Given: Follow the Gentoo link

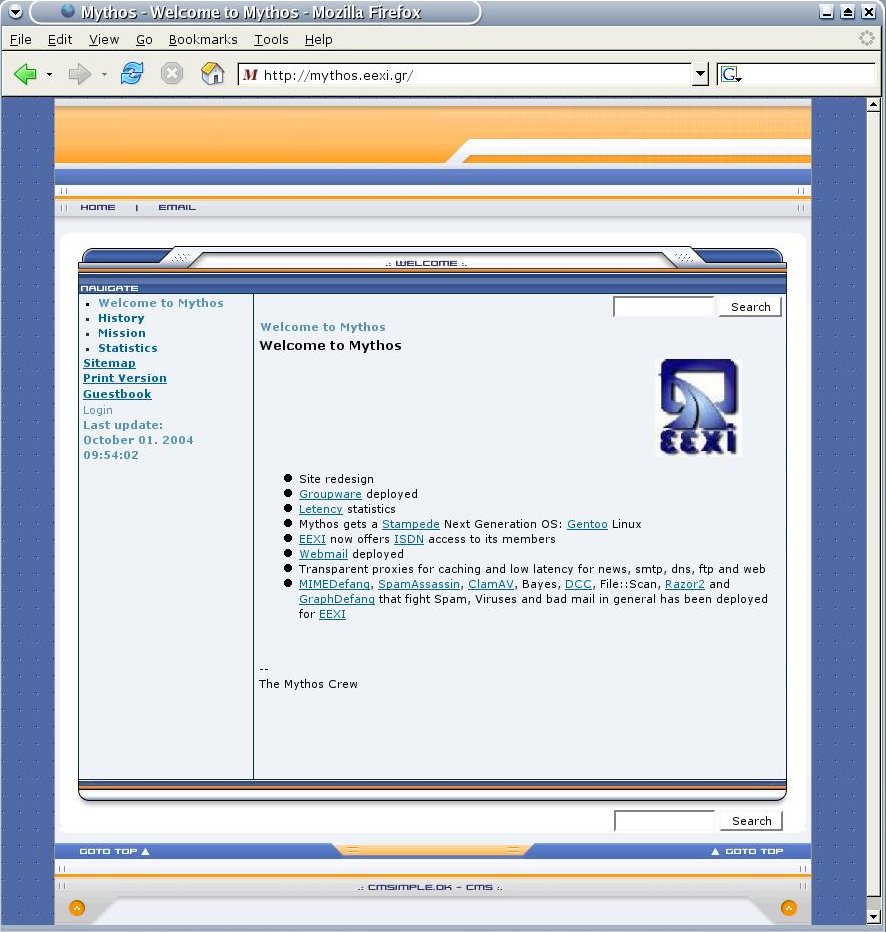Looking at the screenshot, I should pyautogui.click(x=587, y=524).
